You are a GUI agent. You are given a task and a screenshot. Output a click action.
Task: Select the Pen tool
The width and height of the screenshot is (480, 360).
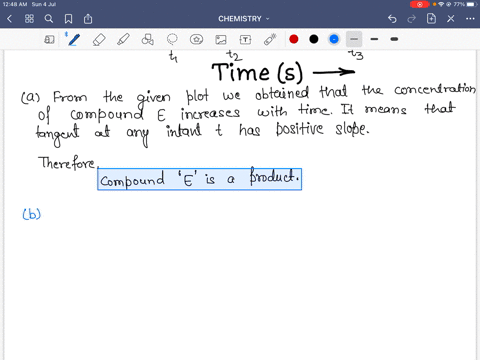tap(73, 39)
